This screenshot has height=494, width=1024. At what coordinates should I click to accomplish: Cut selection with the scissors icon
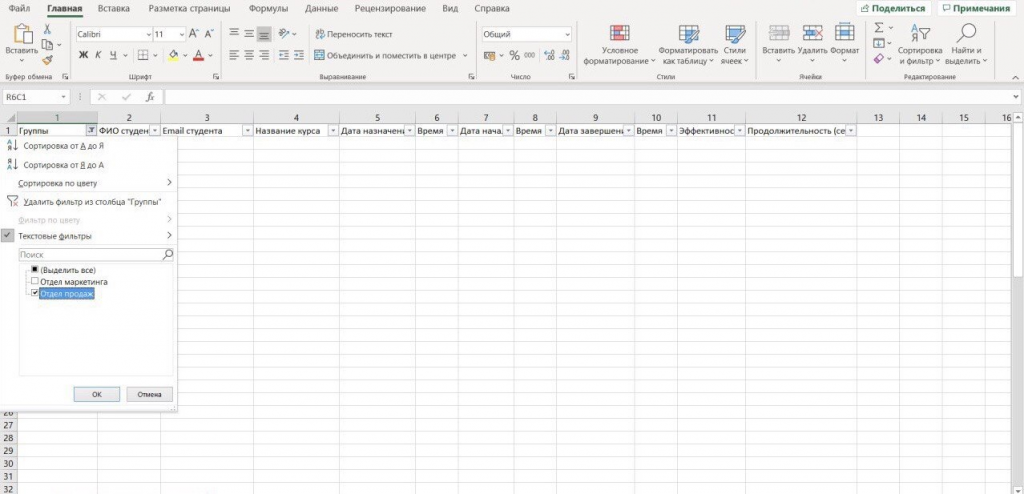point(47,29)
